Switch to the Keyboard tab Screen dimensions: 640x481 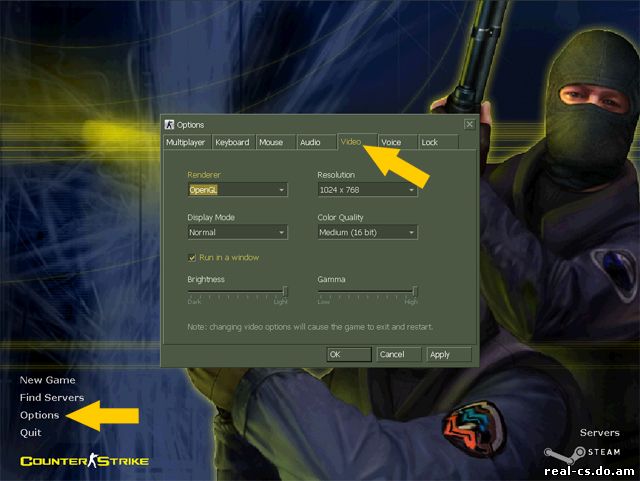pyautogui.click(x=233, y=142)
